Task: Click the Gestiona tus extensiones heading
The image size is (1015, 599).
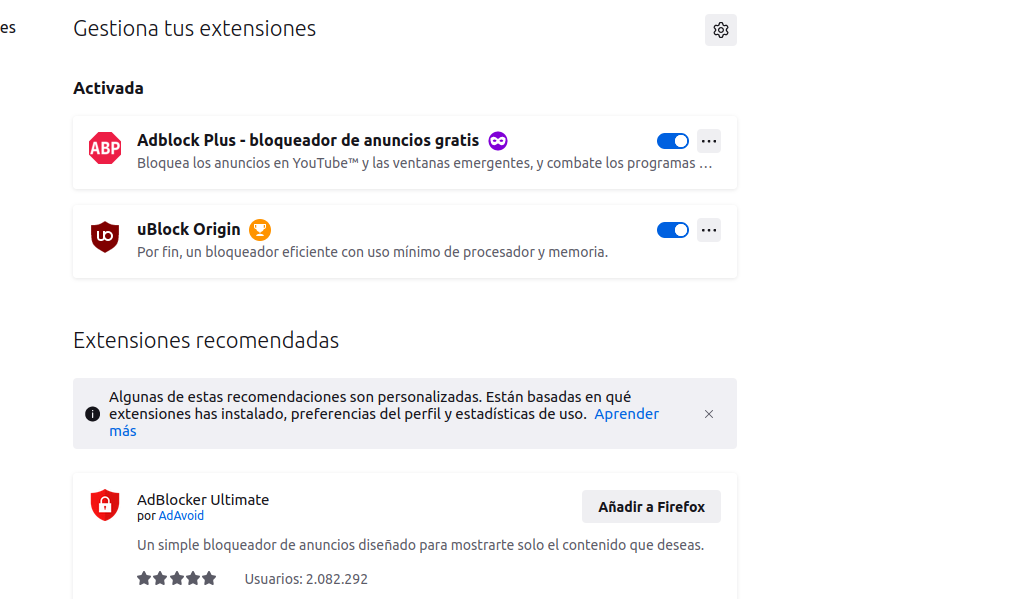Action: 194,28
